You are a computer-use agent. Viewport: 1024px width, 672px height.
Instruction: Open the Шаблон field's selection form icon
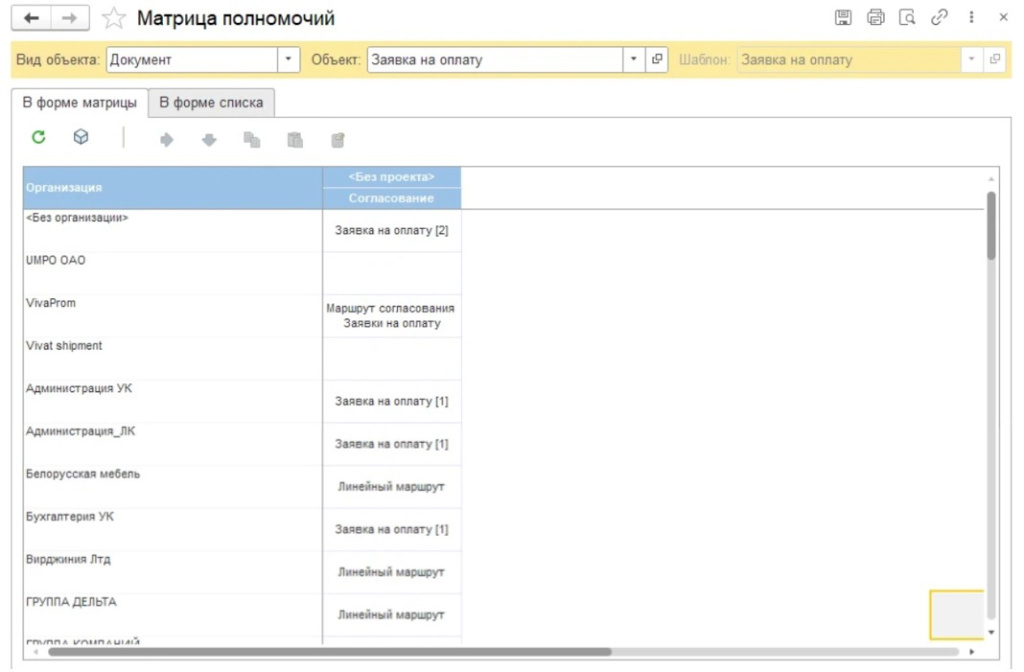click(x=995, y=59)
